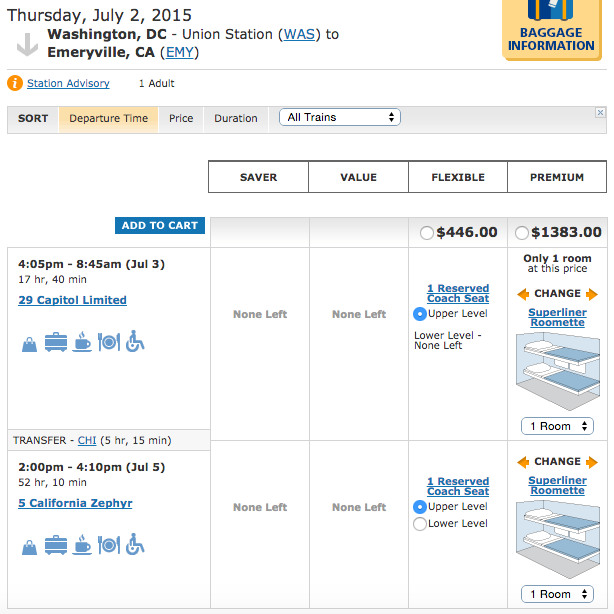This screenshot has width=614, height=614.
Task: Select the $446.00 Flexible fare radio button
Action: click(426, 233)
